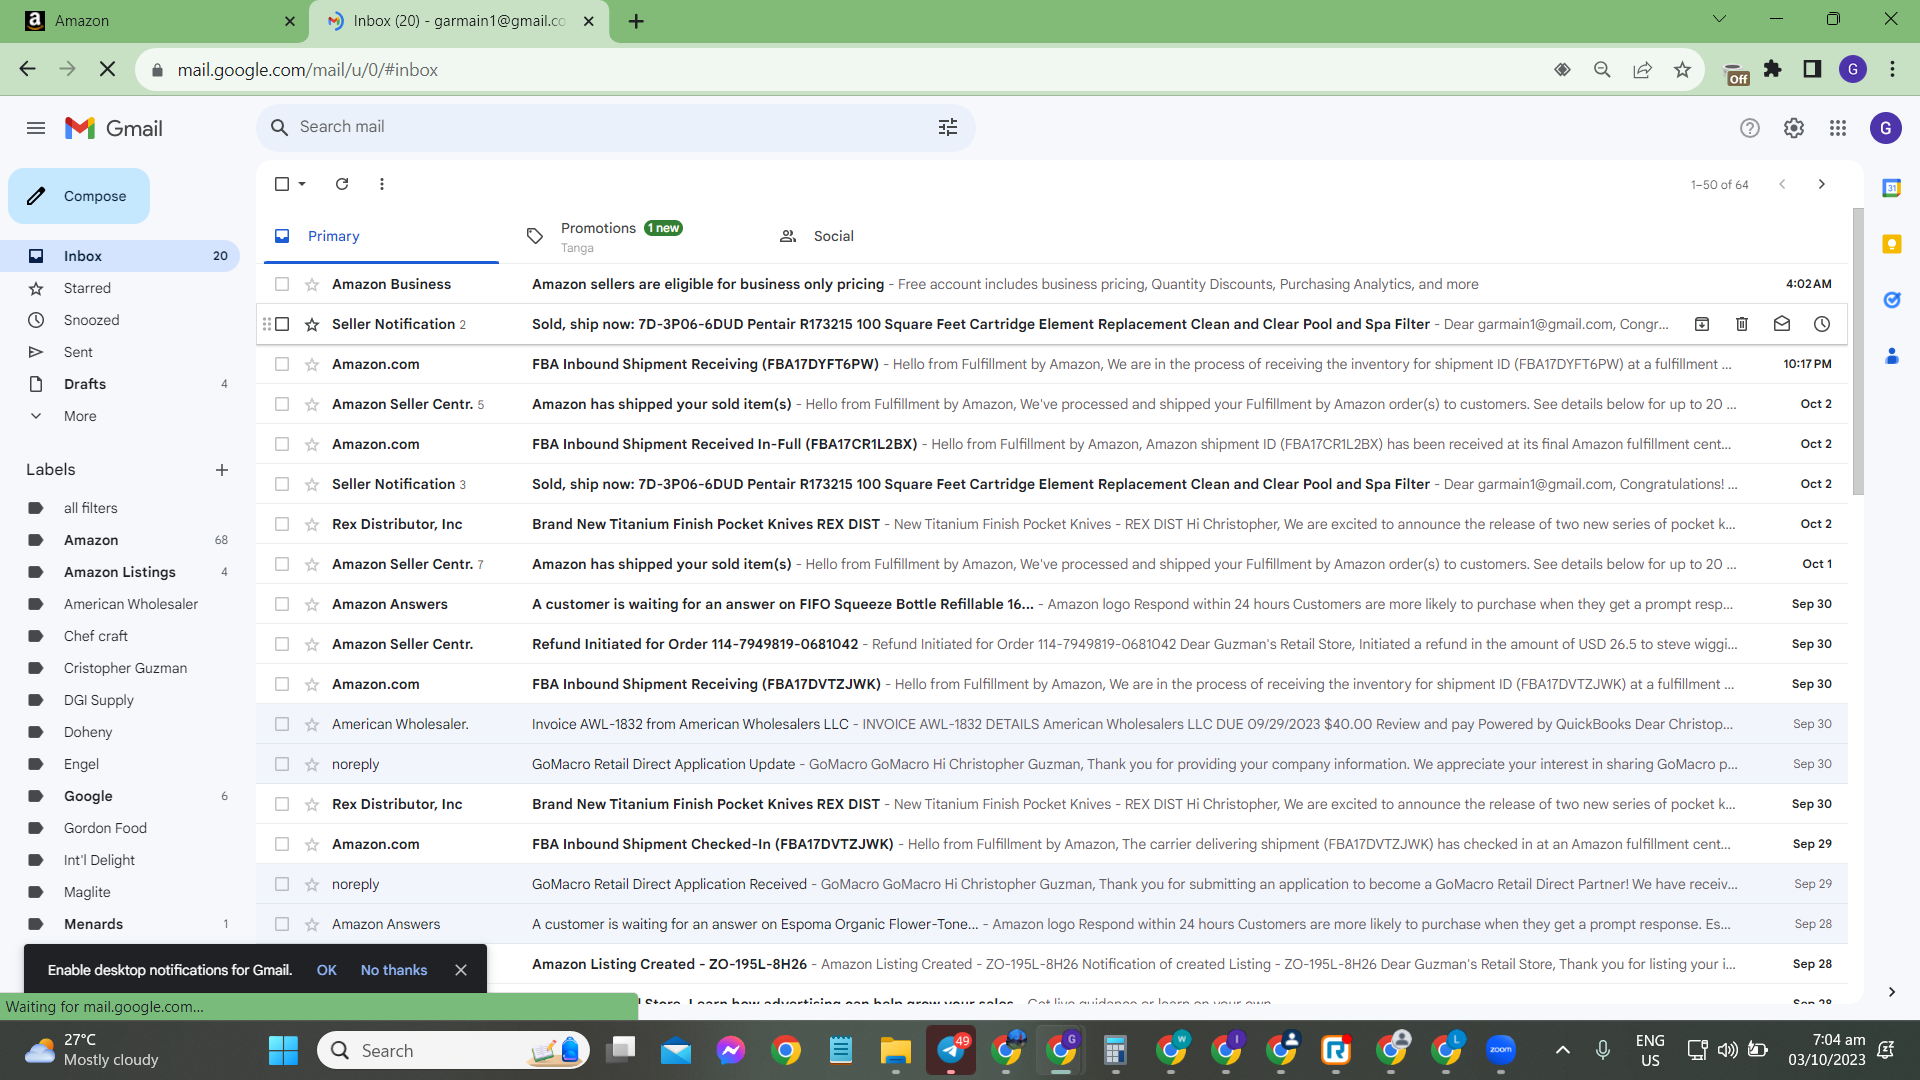1920x1080 pixels.
Task: Select checkbox for FBA Inbound Shipment Received In-Full
Action: point(282,444)
